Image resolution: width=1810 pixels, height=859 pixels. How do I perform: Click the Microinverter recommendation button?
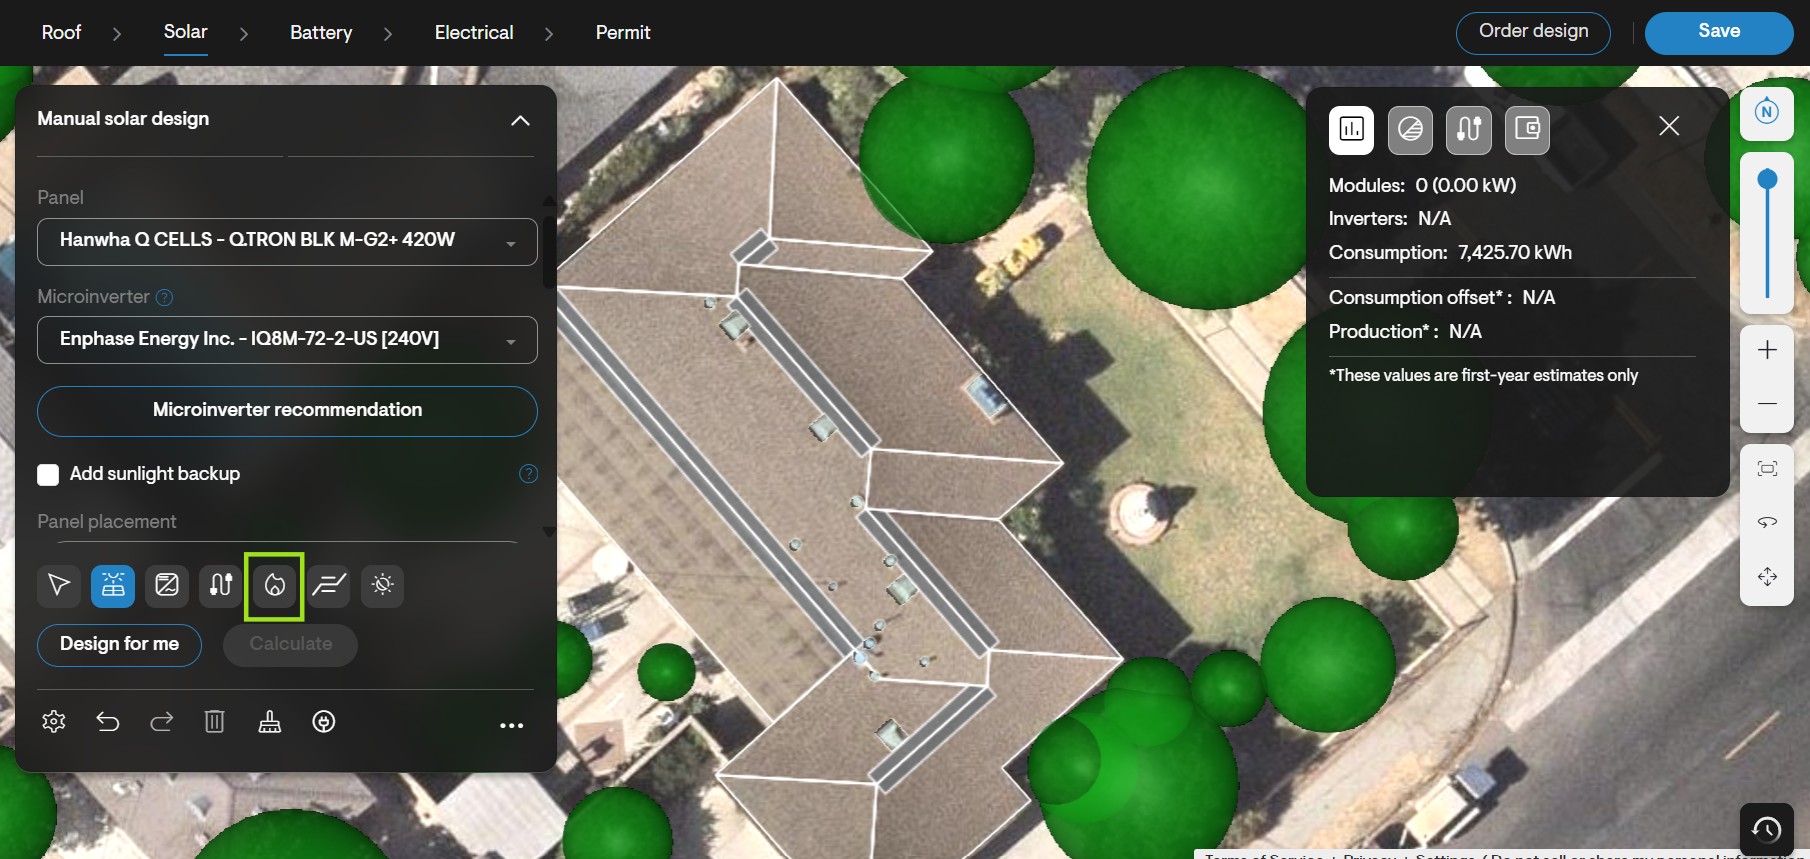[x=287, y=411]
